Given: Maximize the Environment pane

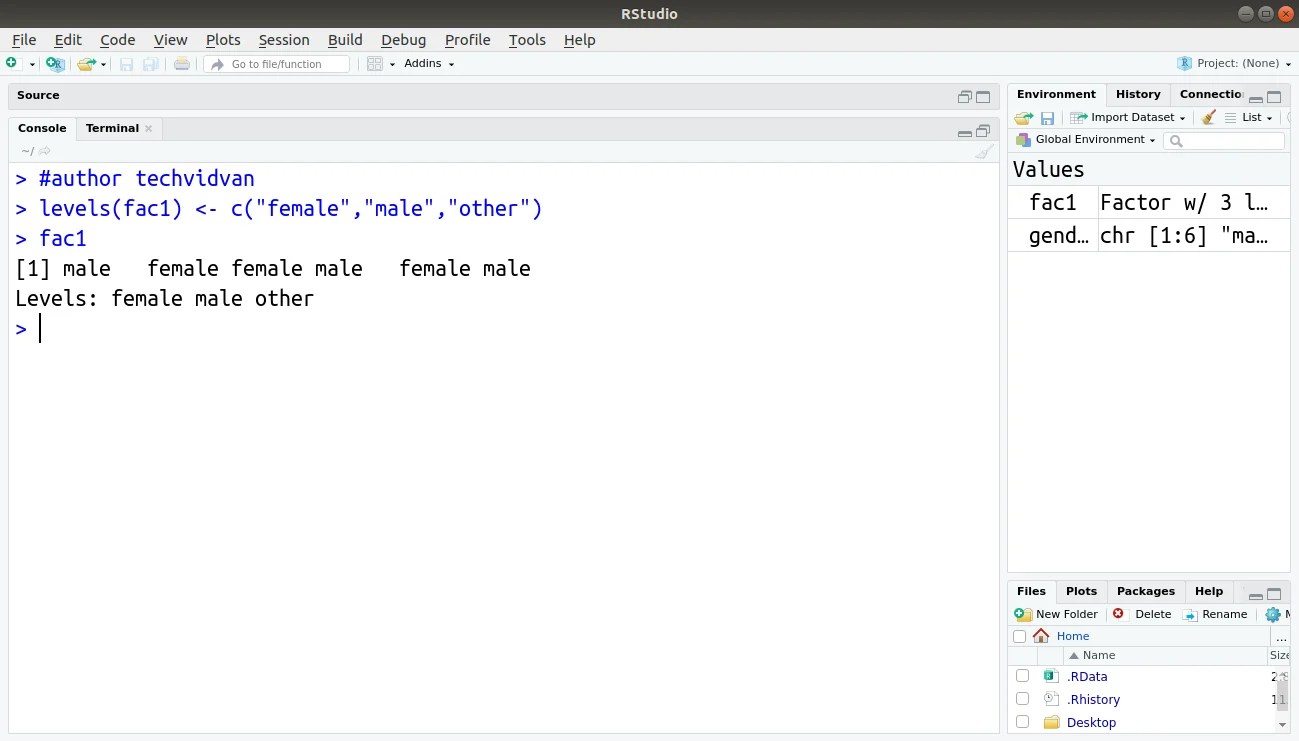Looking at the screenshot, I should pyautogui.click(x=1274, y=97).
